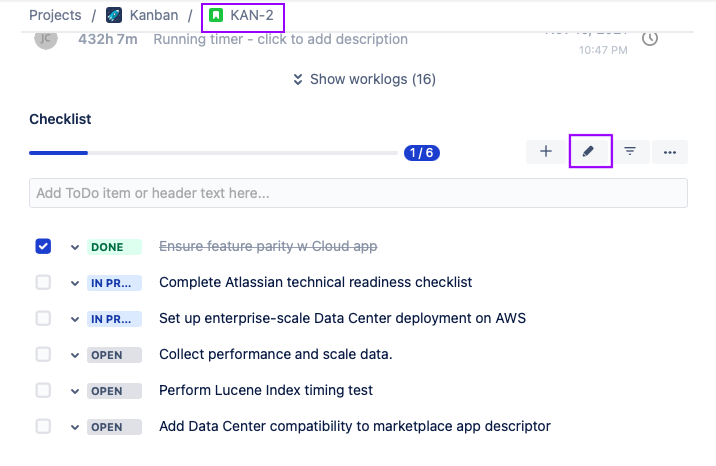This screenshot has width=716, height=466.
Task: Expand Show worklogs (16)
Action: point(364,79)
